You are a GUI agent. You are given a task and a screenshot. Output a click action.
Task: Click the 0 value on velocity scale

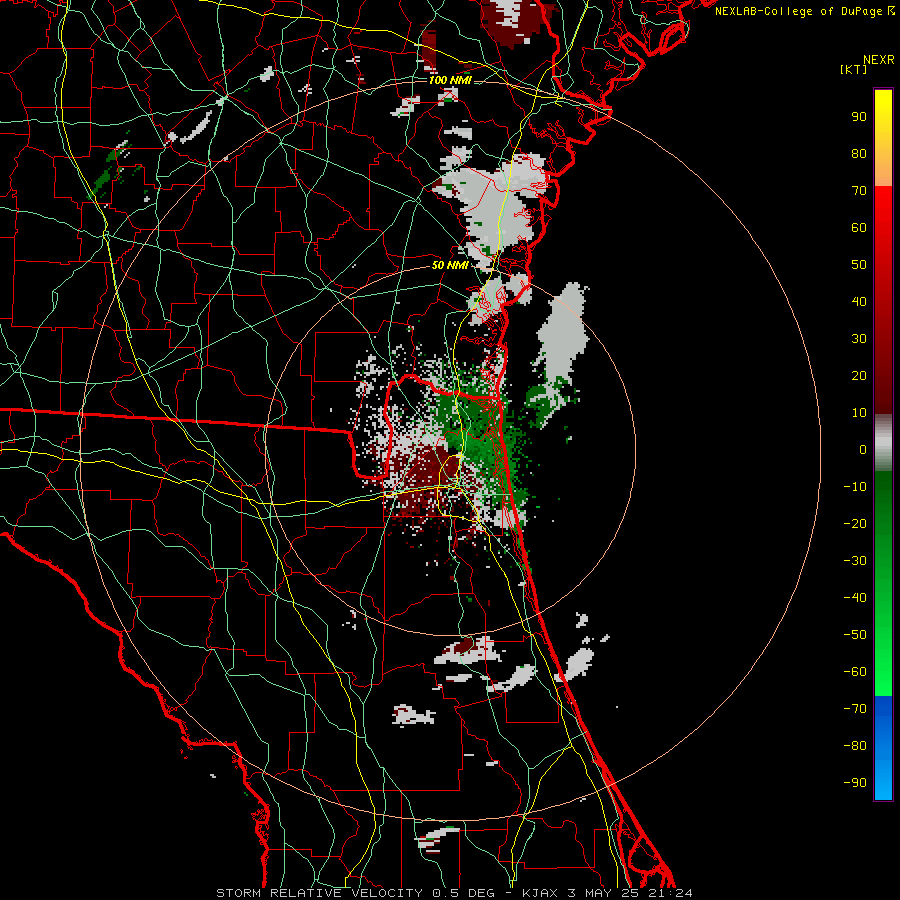coord(863,450)
